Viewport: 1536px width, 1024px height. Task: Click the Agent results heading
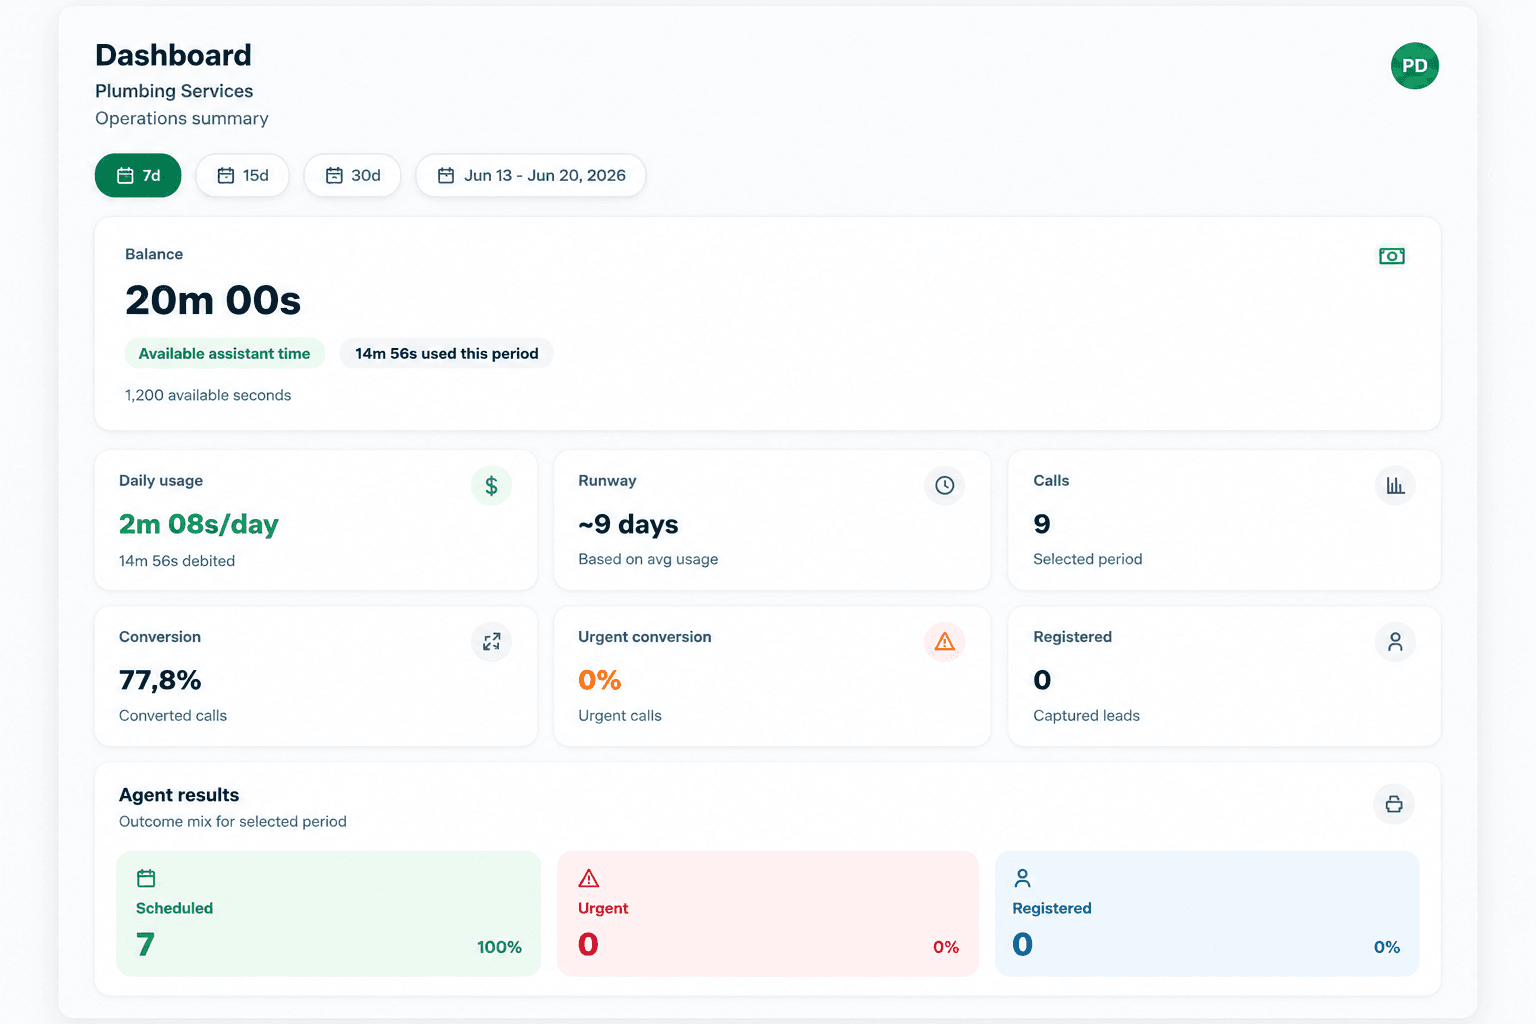pos(179,795)
